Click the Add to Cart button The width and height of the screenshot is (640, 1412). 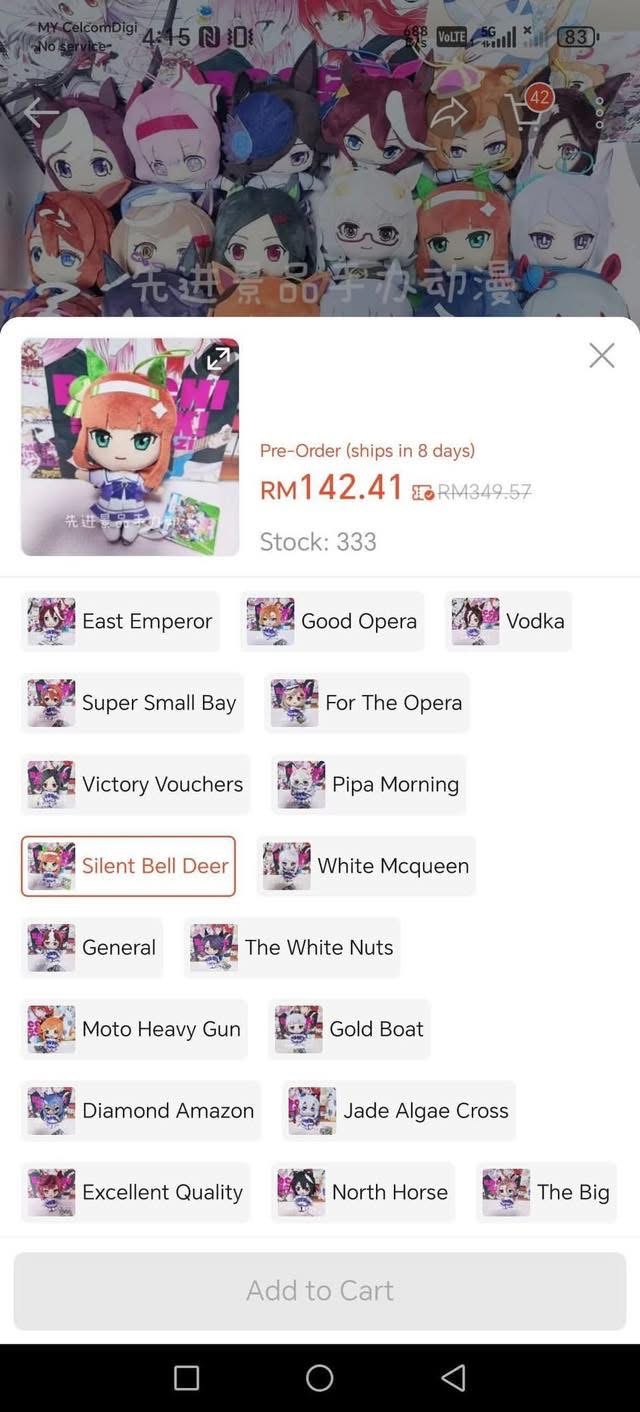coord(320,1291)
